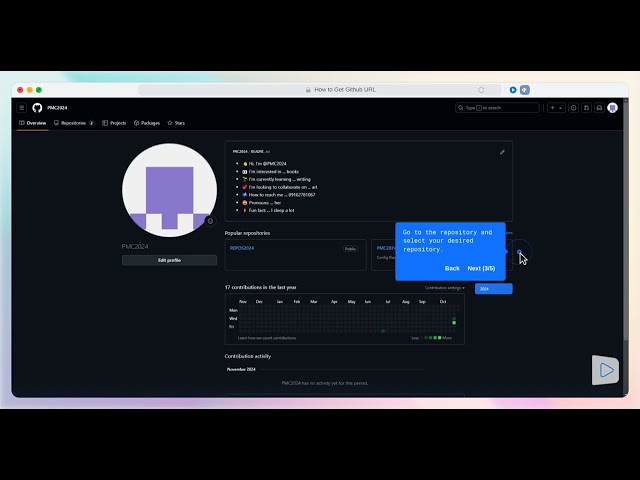The image size is (640, 480).
Task: Click the blue hotspot dot beside the tooltip
Action: click(519, 252)
